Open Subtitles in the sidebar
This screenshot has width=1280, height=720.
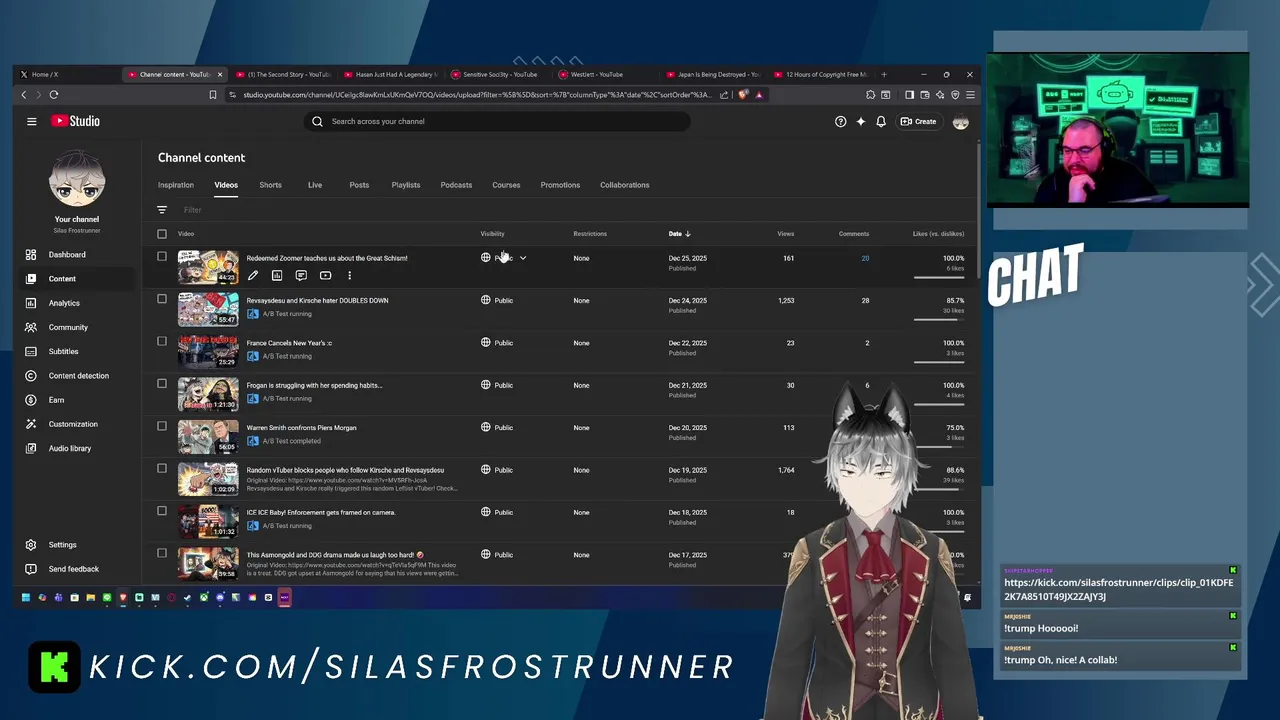tap(75, 351)
